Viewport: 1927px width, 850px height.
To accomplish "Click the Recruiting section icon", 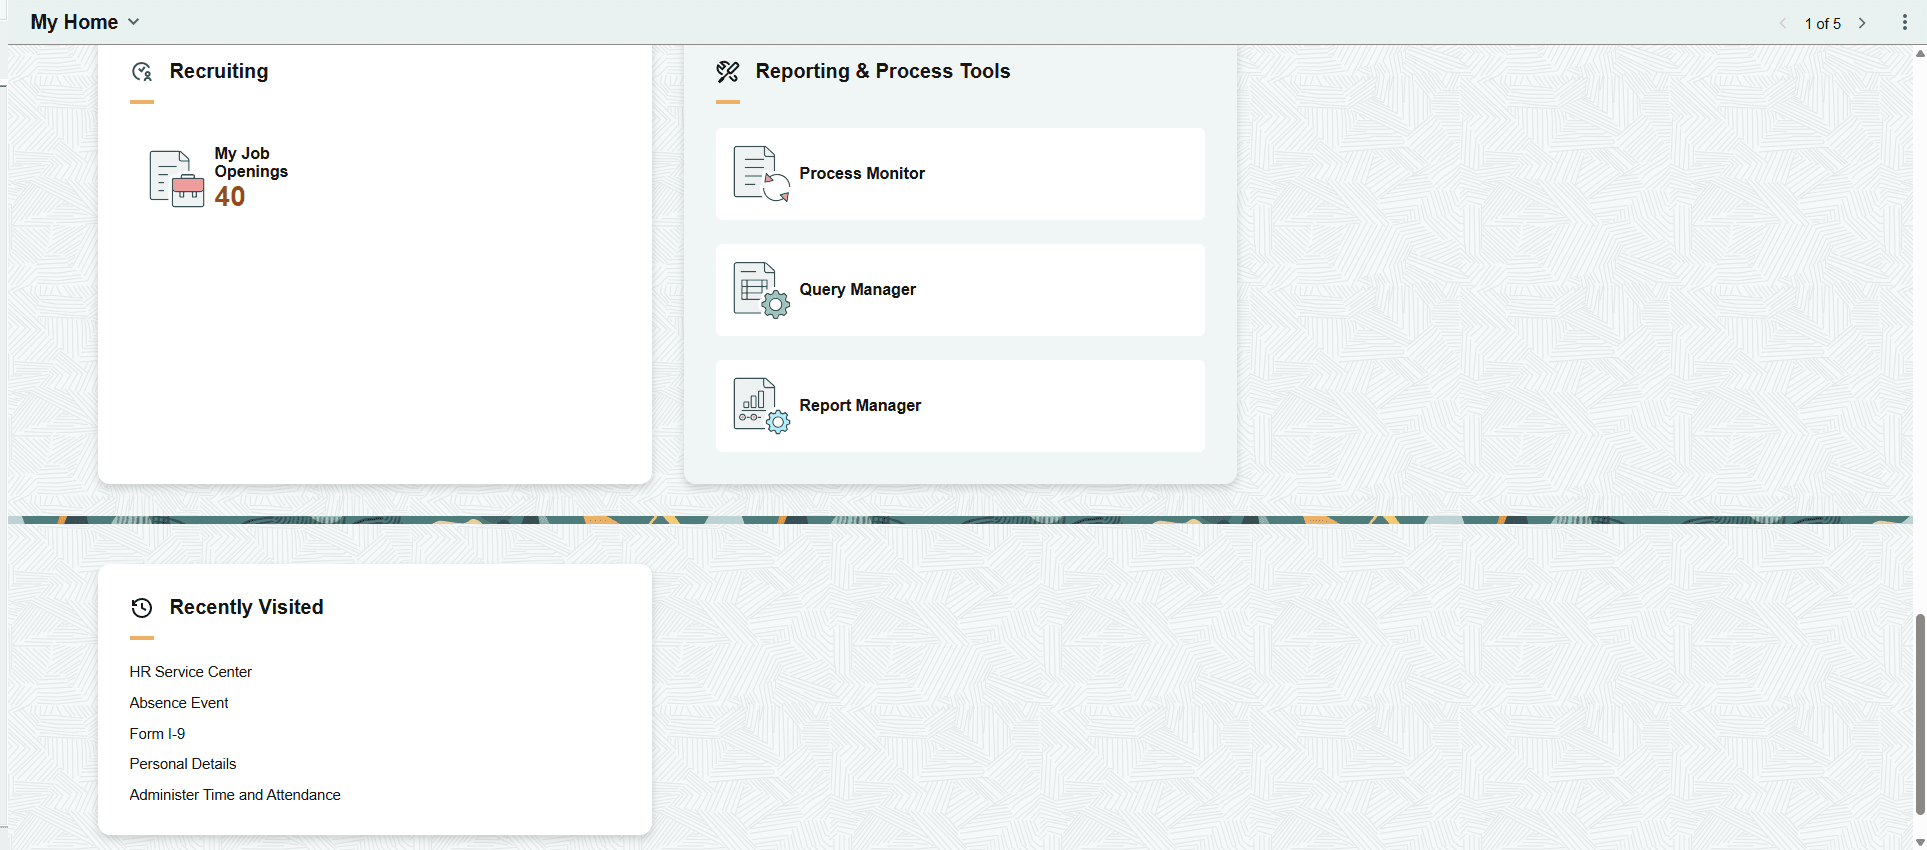I will 142,71.
